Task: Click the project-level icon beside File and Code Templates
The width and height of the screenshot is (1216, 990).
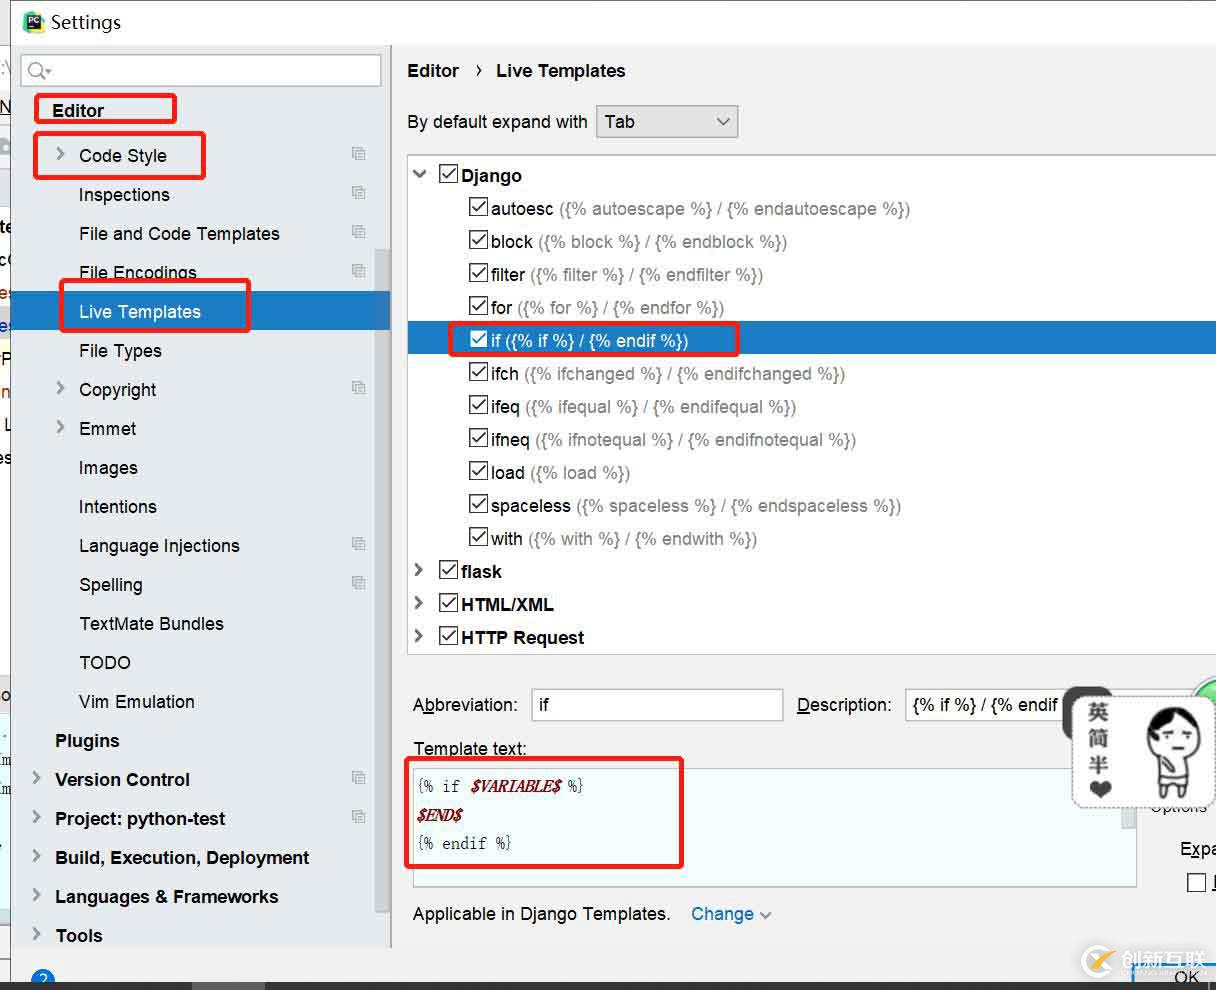Action: coord(358,232)
